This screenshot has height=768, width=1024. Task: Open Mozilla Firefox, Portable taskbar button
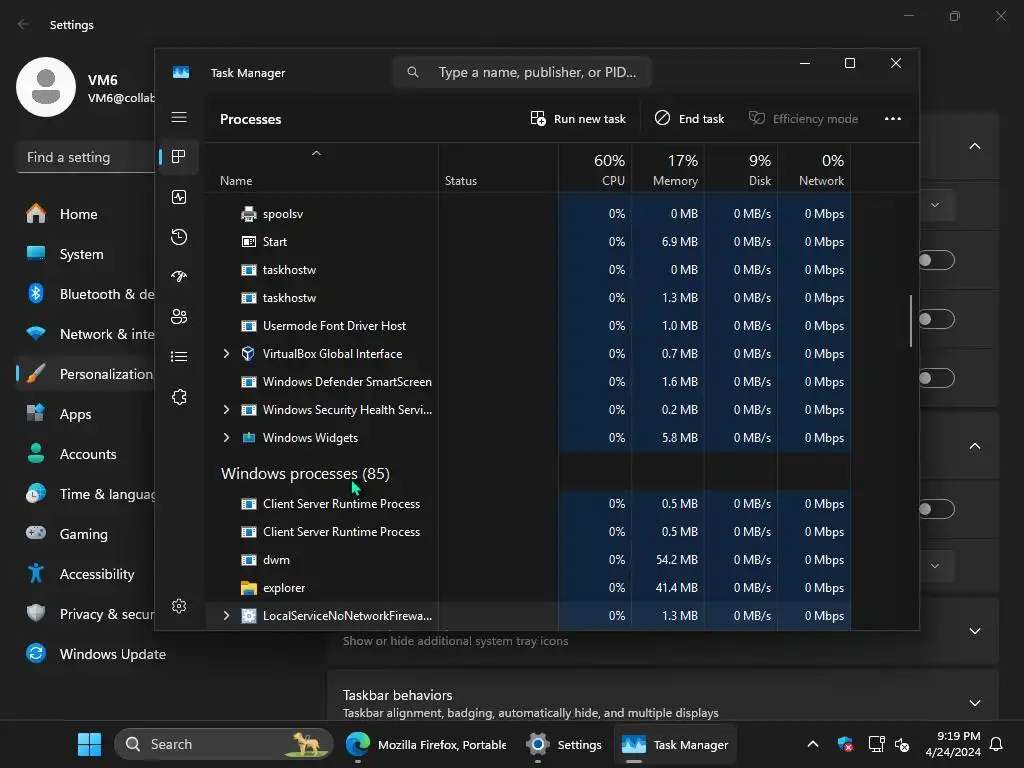(427, 744)
